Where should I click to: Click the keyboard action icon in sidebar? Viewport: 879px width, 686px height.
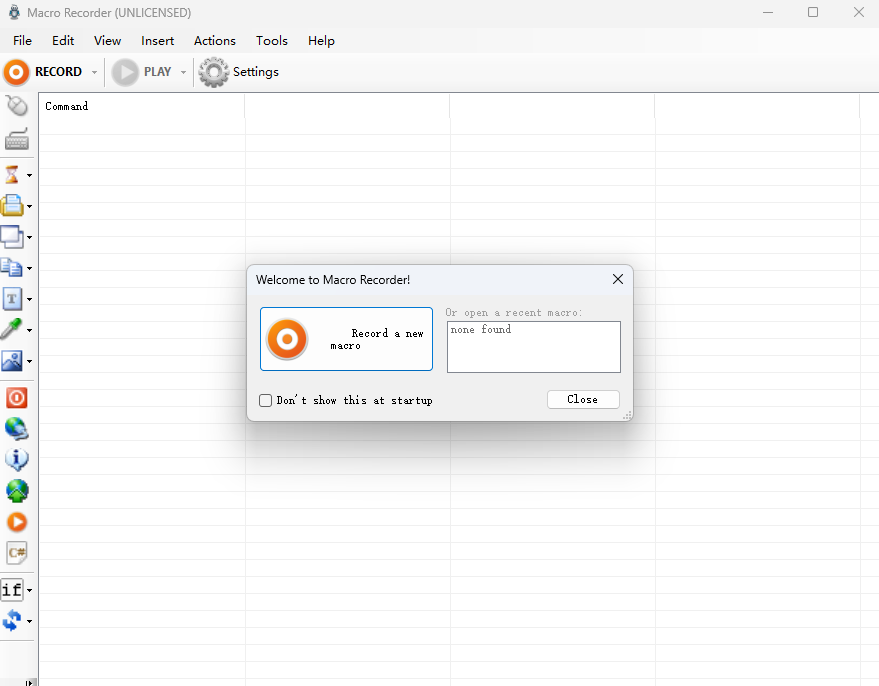tap(17, 140)
